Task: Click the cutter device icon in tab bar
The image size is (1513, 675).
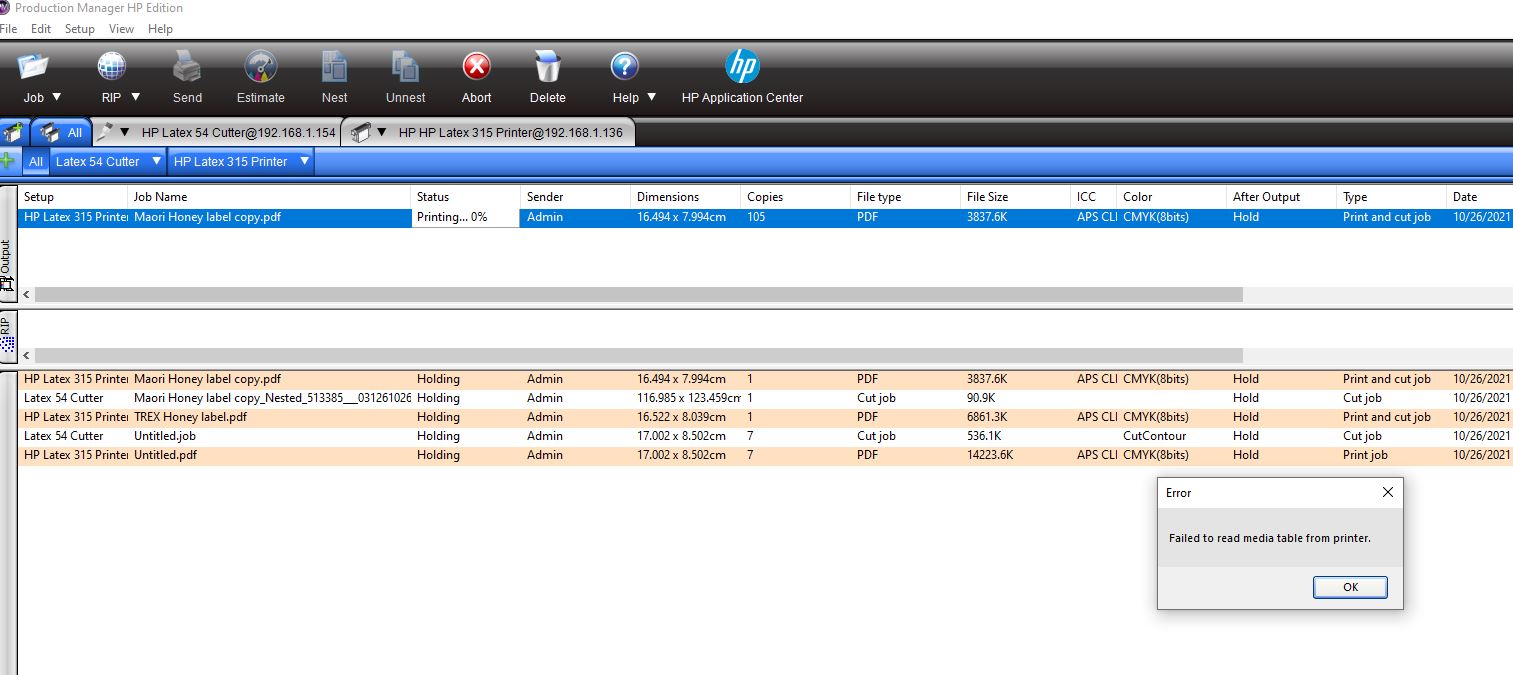Action: point(104,132)
